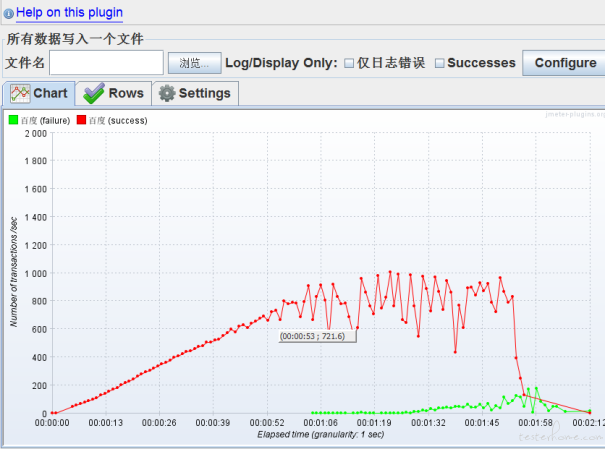Toggle the 仅日志错误 checkbox

coord(349,63)
